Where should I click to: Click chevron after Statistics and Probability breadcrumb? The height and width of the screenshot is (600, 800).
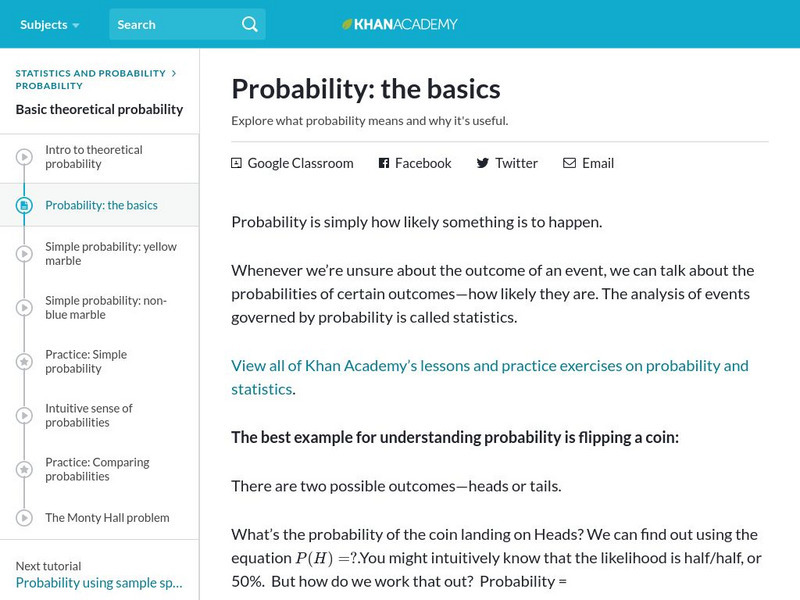click(174, 73)
